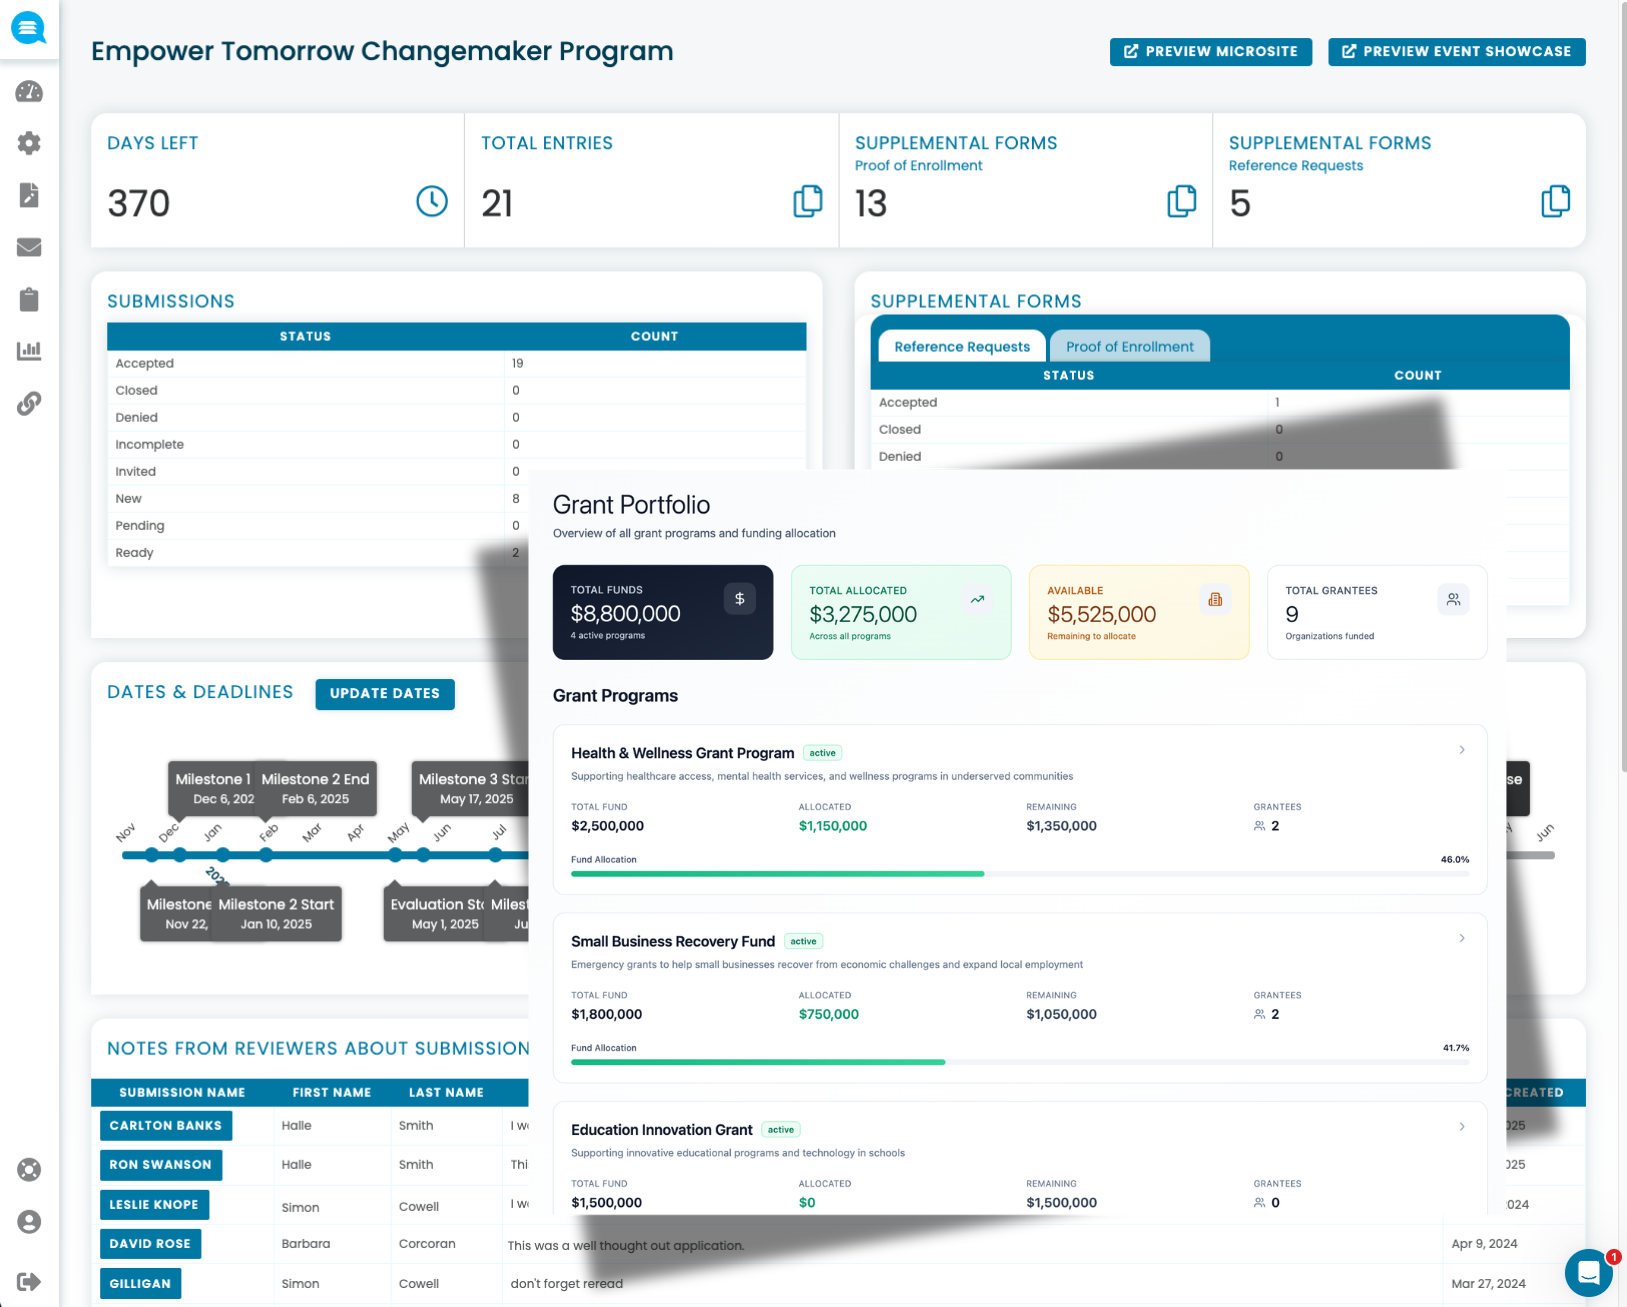Screen dimensions: 1627x1307
Task: Expand the Small Business Recovery Fund card
Action: [x=1462, y=938]
